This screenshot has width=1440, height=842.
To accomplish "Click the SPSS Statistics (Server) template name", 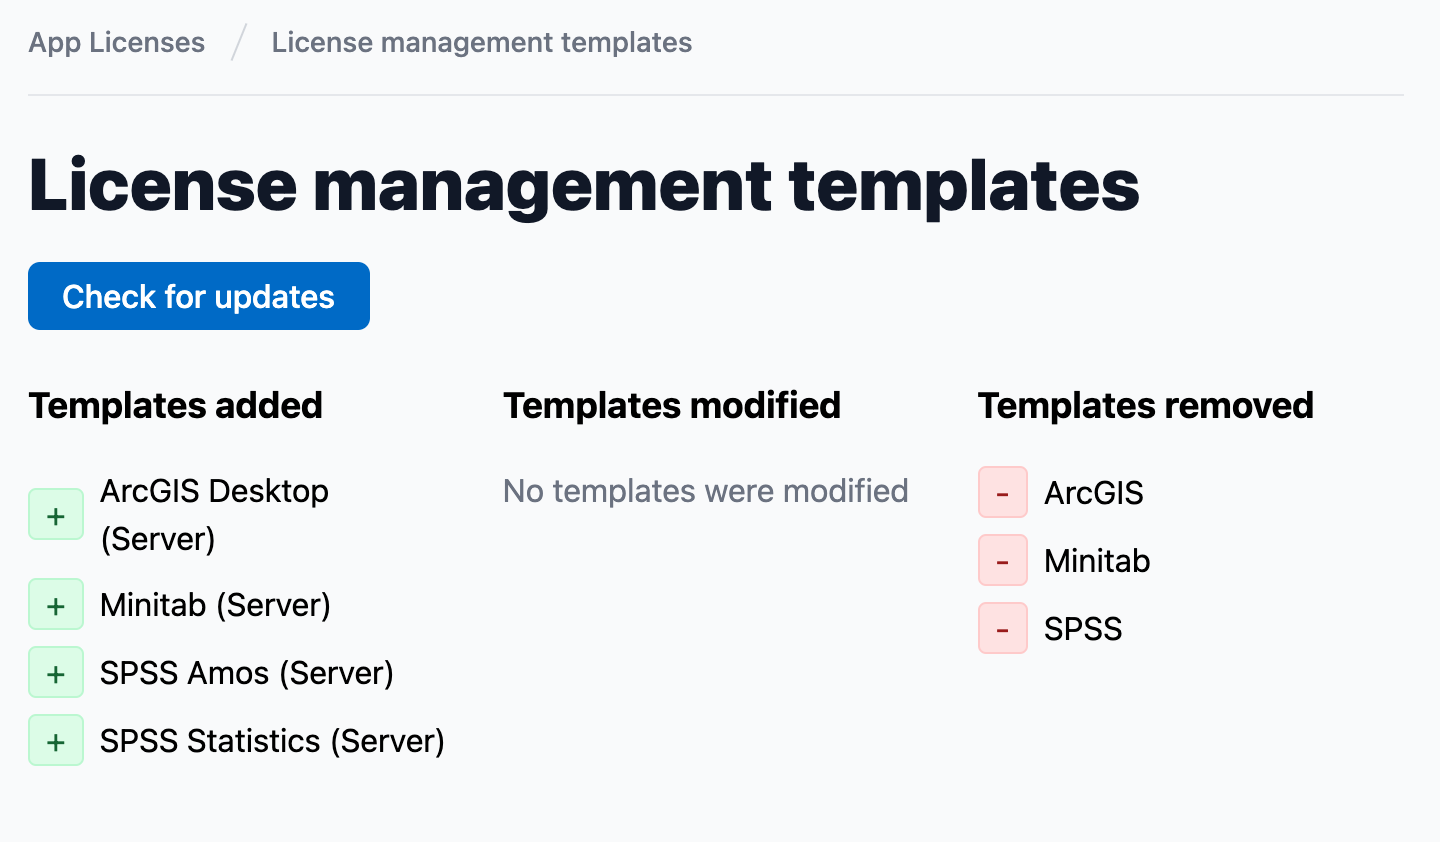I will [x=272, y=741].
